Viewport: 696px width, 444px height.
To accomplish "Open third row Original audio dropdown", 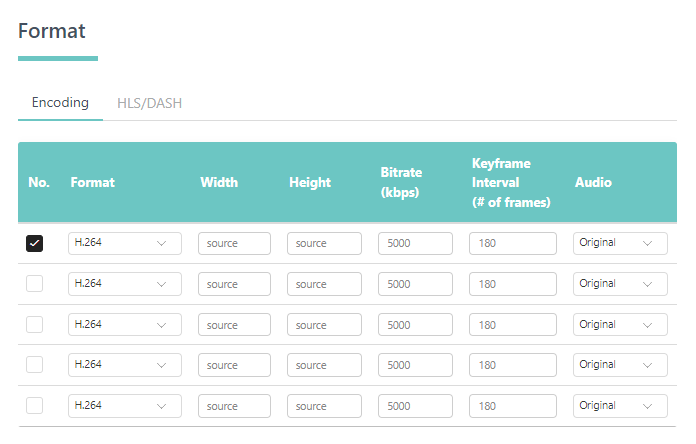I will [x=620, y=325].
